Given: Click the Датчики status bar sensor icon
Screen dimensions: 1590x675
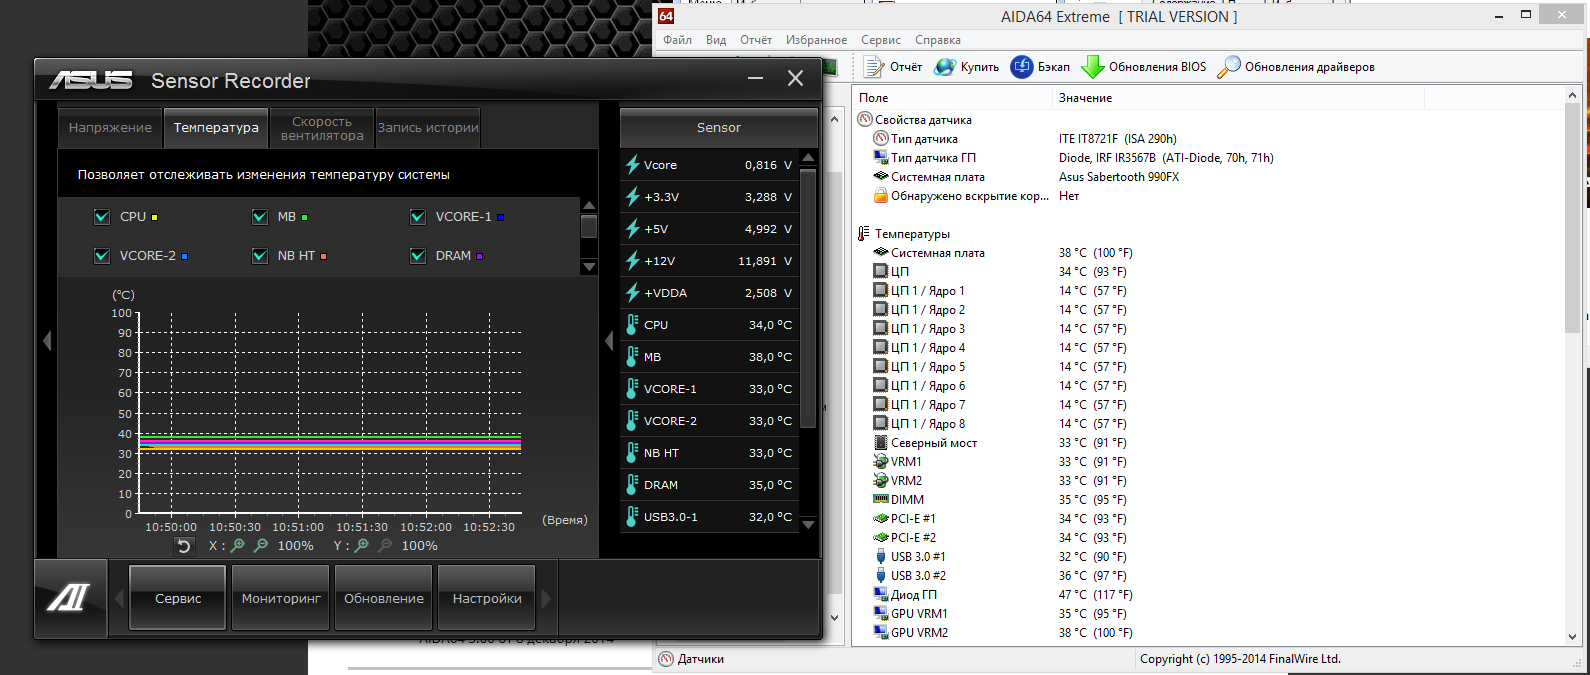Looking at the screenshot, I should pos(667,659).
